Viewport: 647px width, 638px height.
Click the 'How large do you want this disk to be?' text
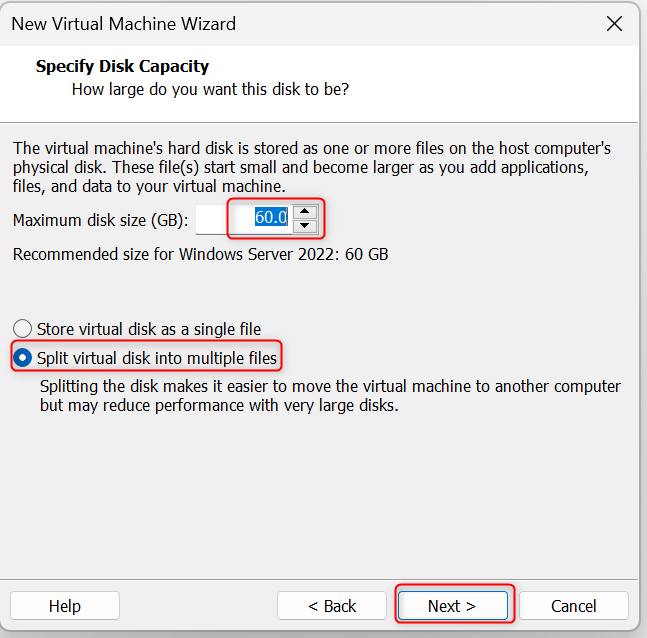210,90
